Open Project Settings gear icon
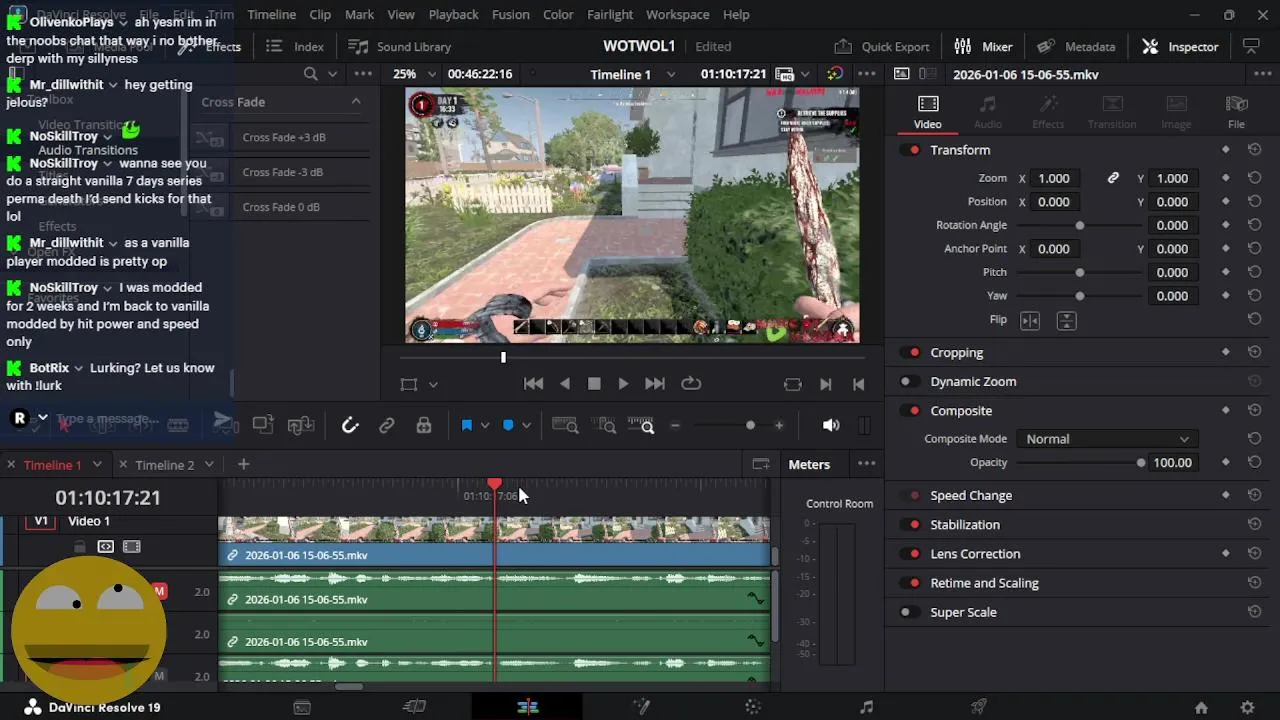1280x720 pixels. pos(1247,708)
